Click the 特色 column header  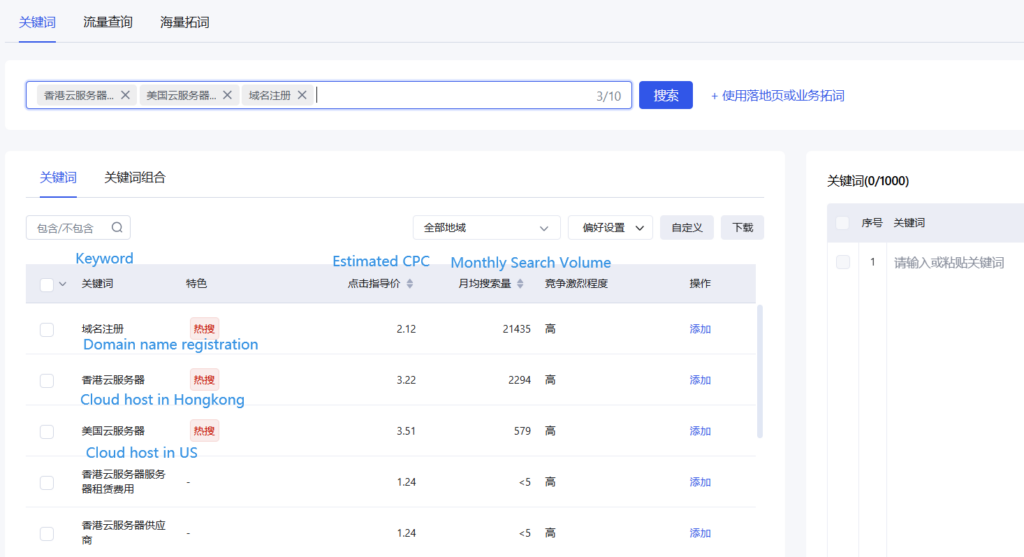pyautogui.click(x=197, y=283)
